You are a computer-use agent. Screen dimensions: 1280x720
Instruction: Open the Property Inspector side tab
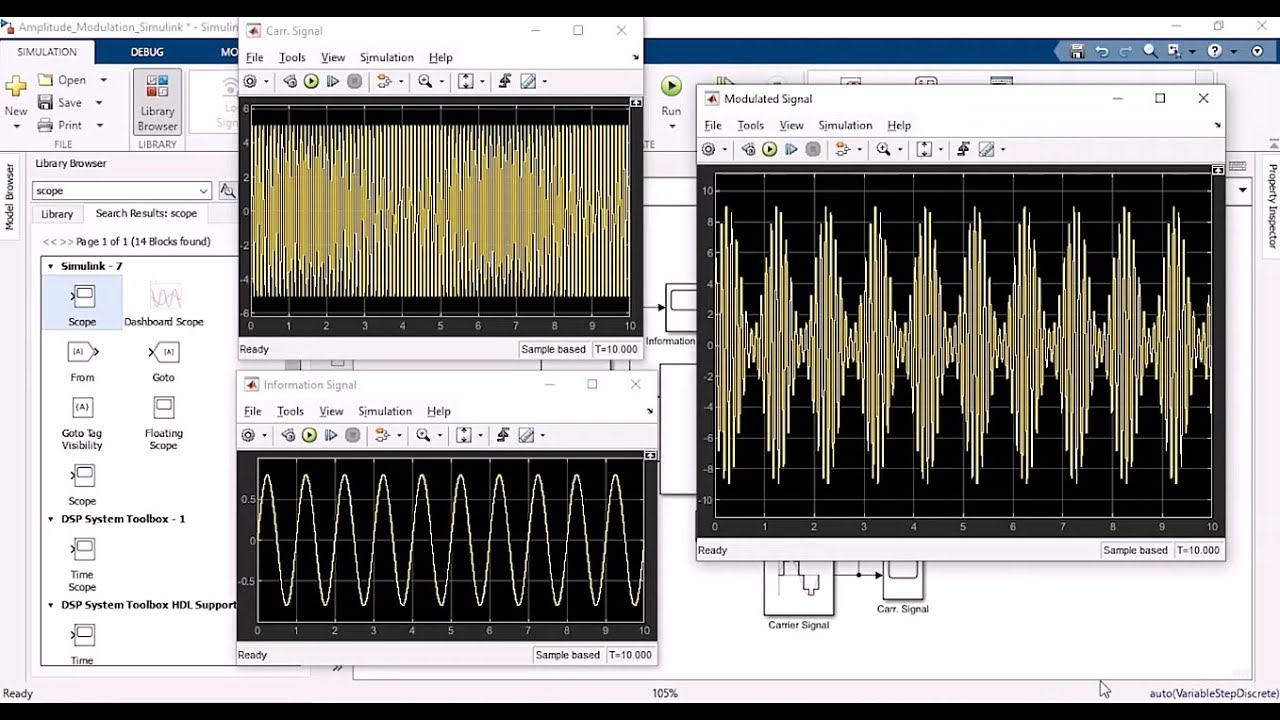coord(1272,204)
